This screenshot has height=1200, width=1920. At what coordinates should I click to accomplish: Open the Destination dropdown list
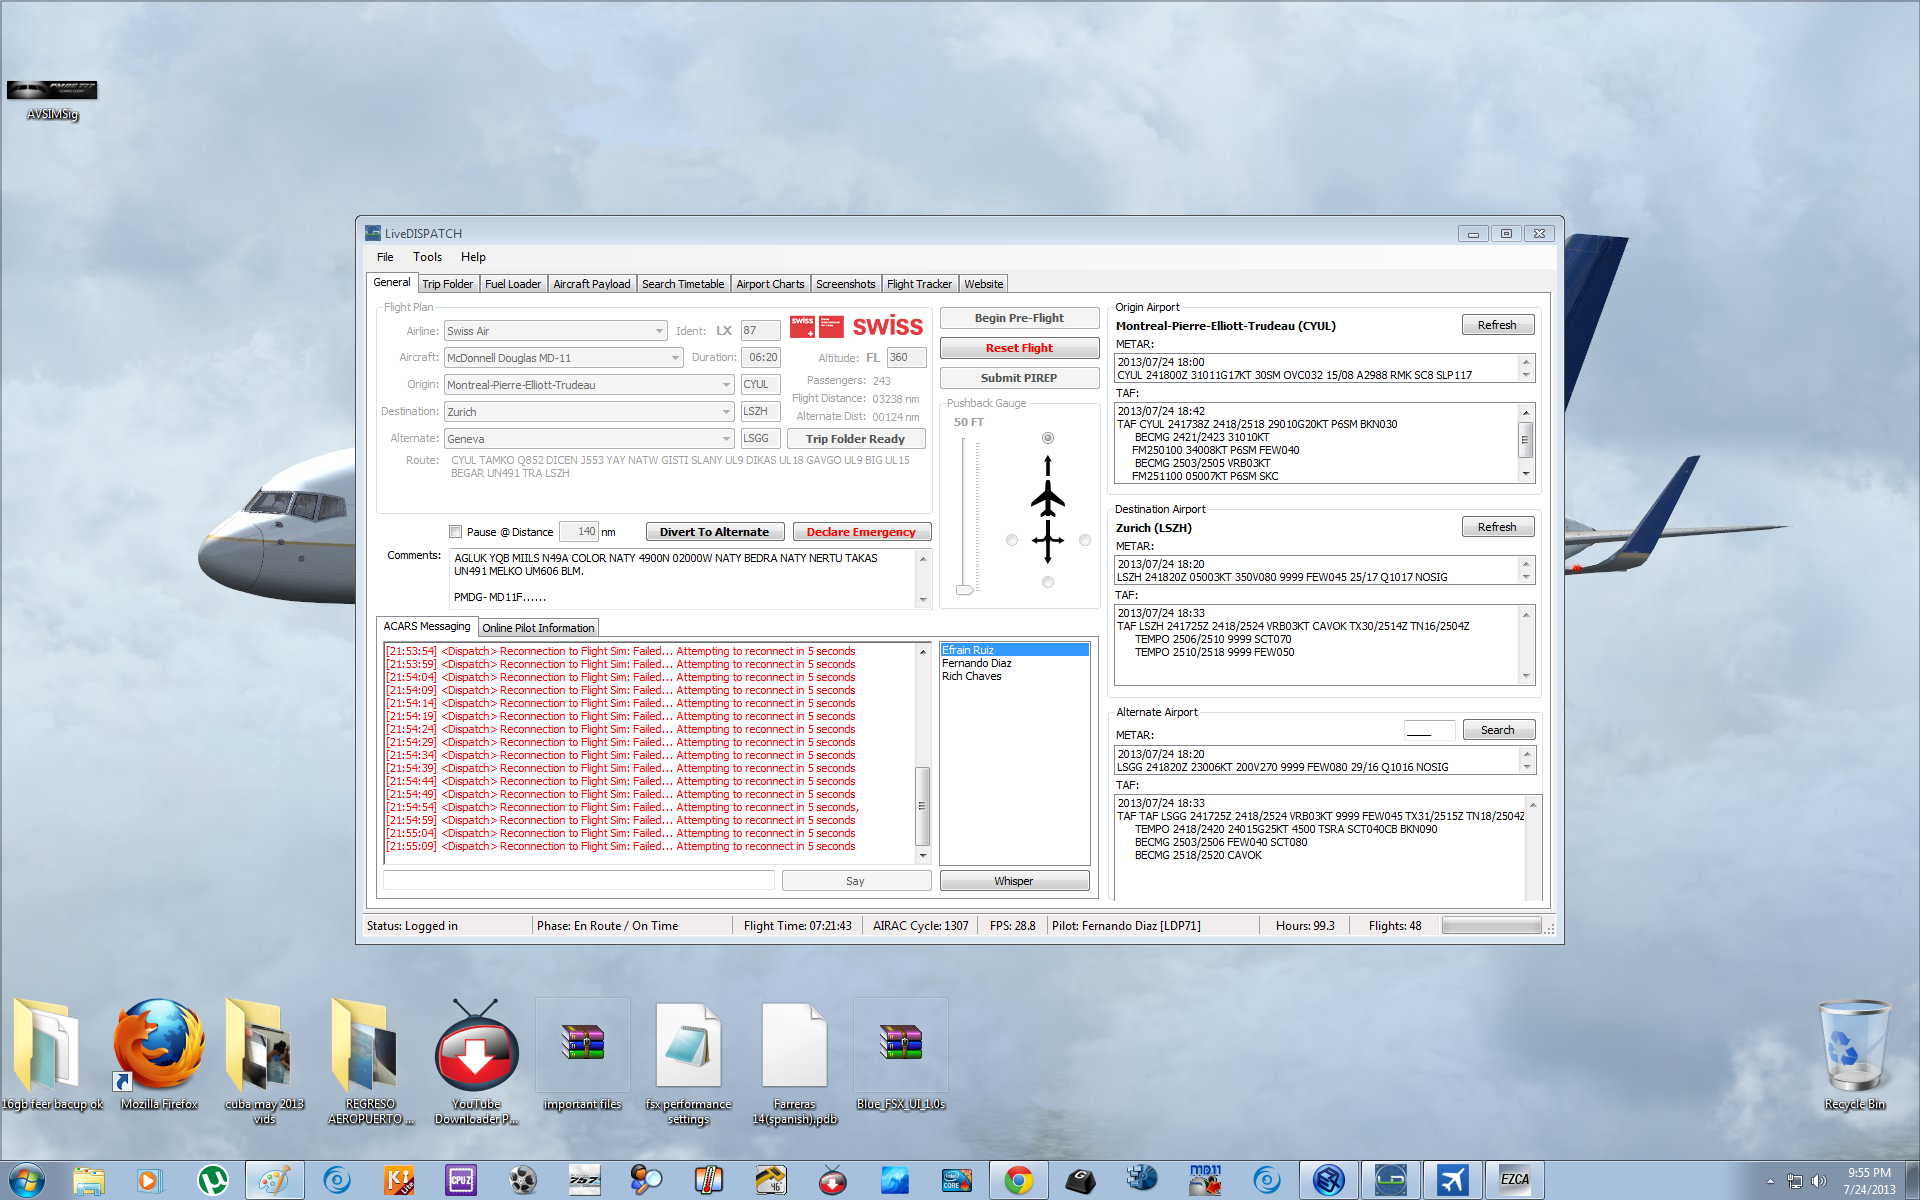tap(726, 412)
